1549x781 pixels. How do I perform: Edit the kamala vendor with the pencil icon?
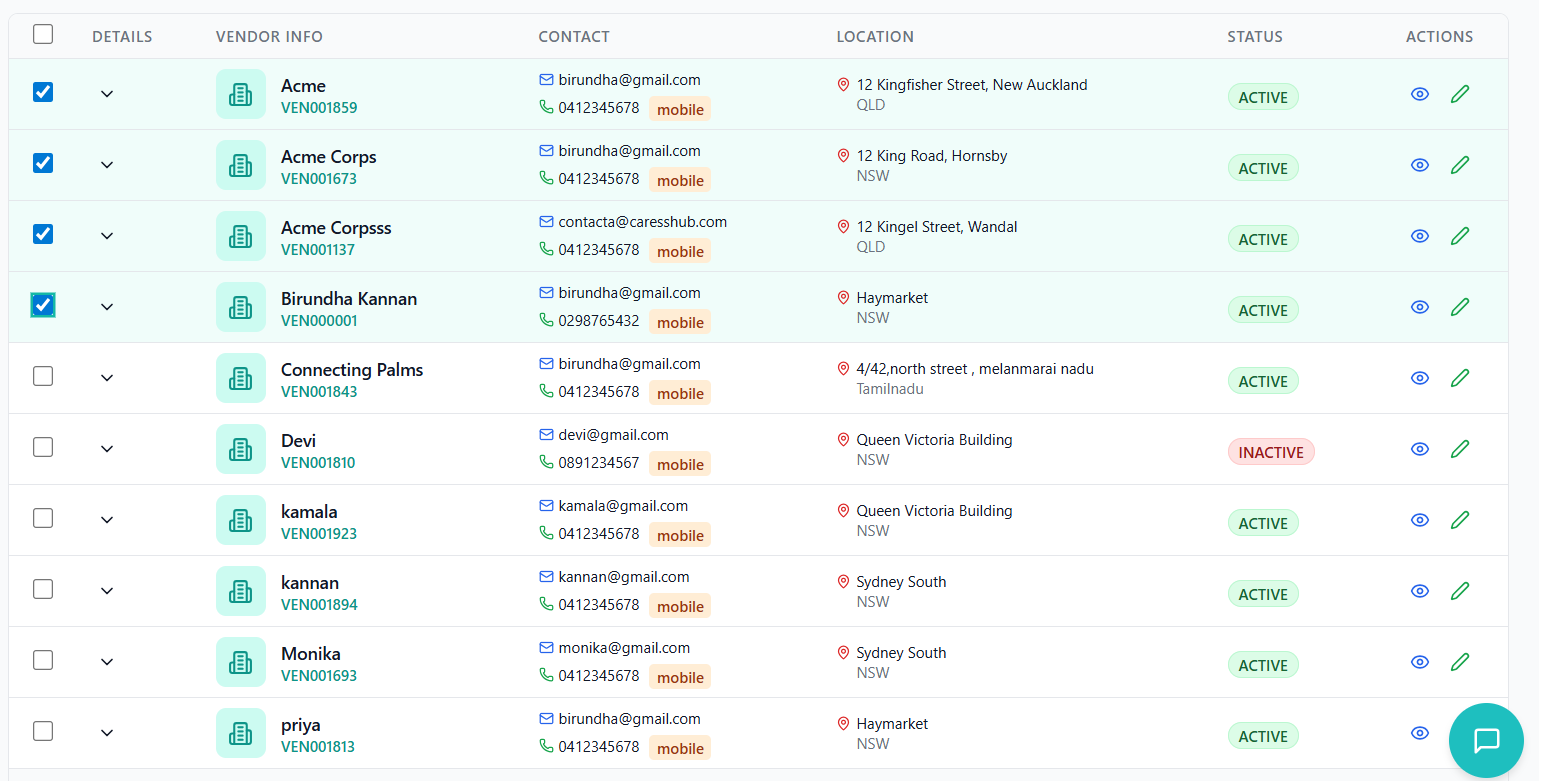click(1460, 520)
